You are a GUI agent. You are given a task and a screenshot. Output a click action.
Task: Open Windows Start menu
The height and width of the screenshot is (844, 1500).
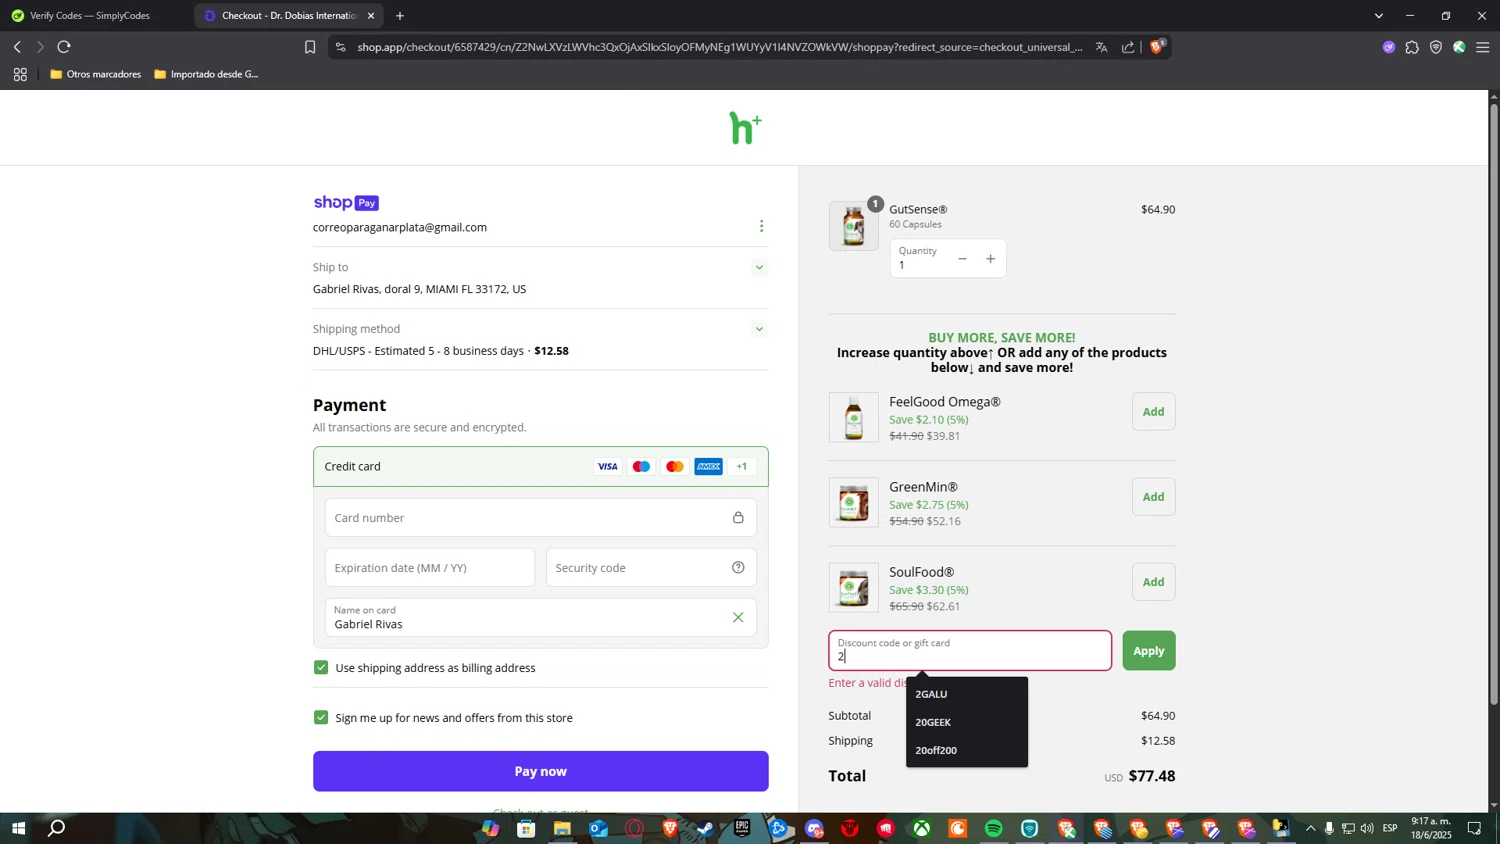[x=17, y=828]
